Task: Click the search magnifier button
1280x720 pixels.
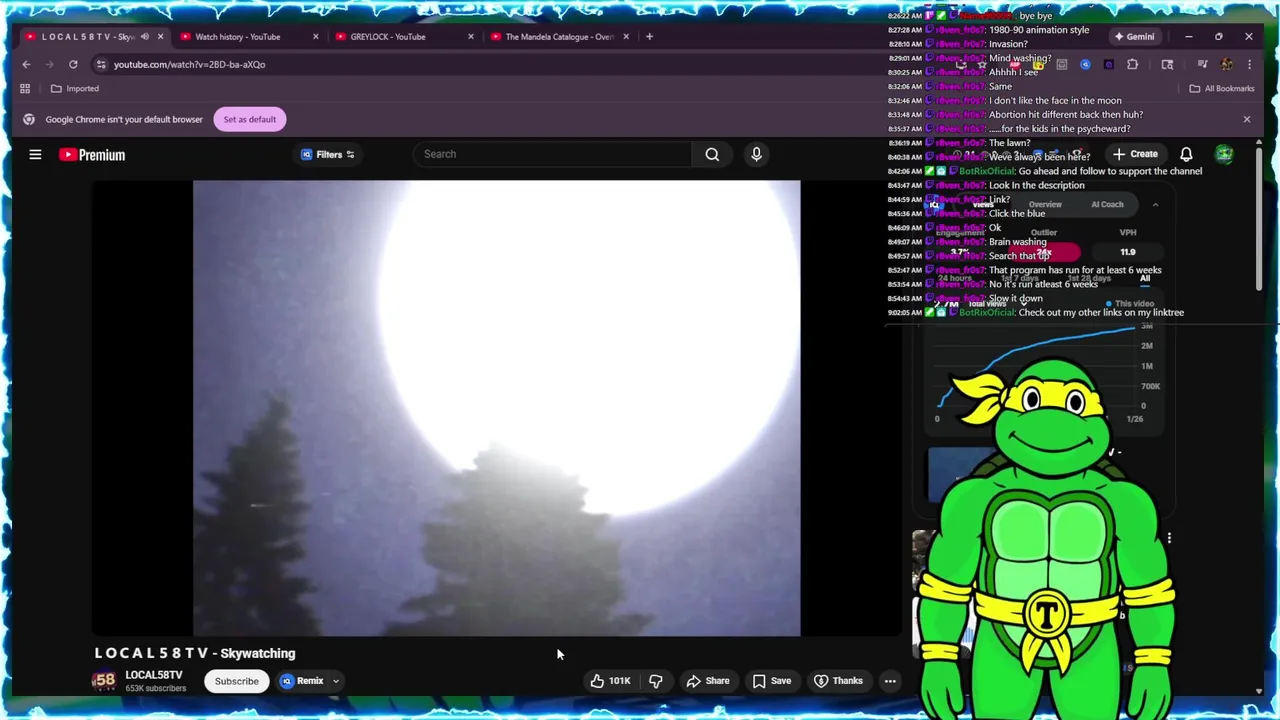Action: (x=712, y=154)
